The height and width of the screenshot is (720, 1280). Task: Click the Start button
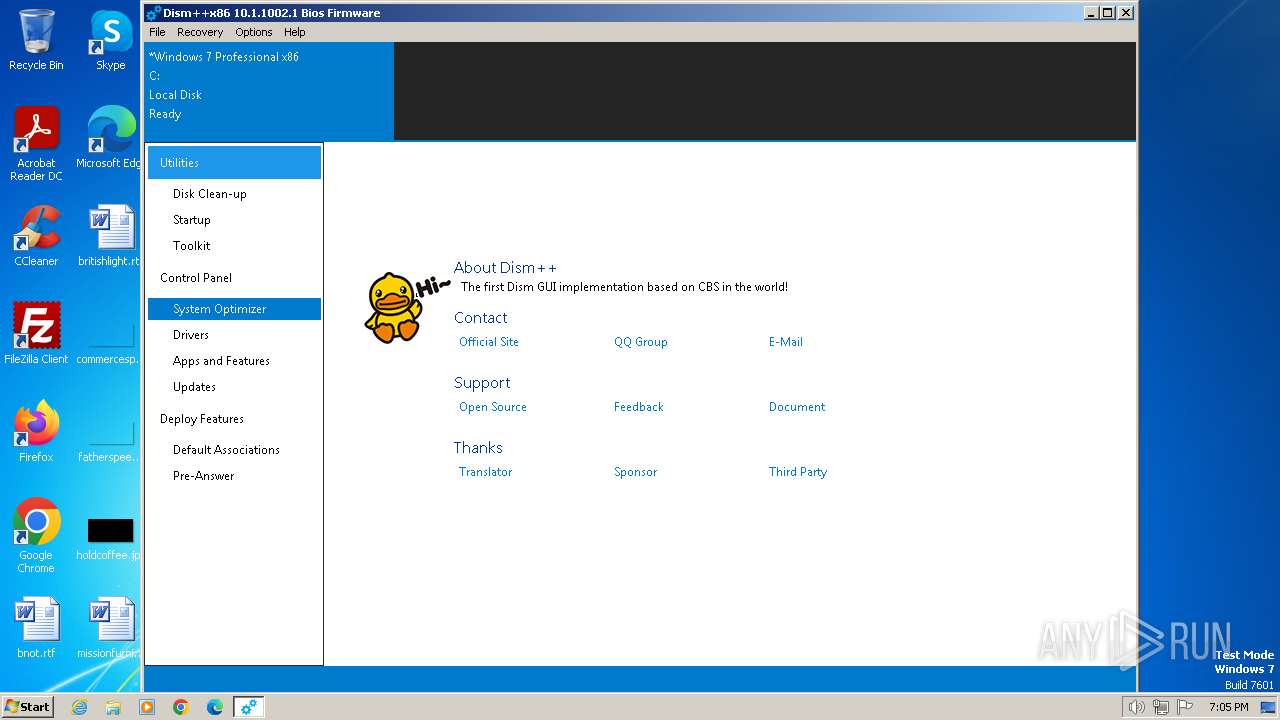point(27,707)
